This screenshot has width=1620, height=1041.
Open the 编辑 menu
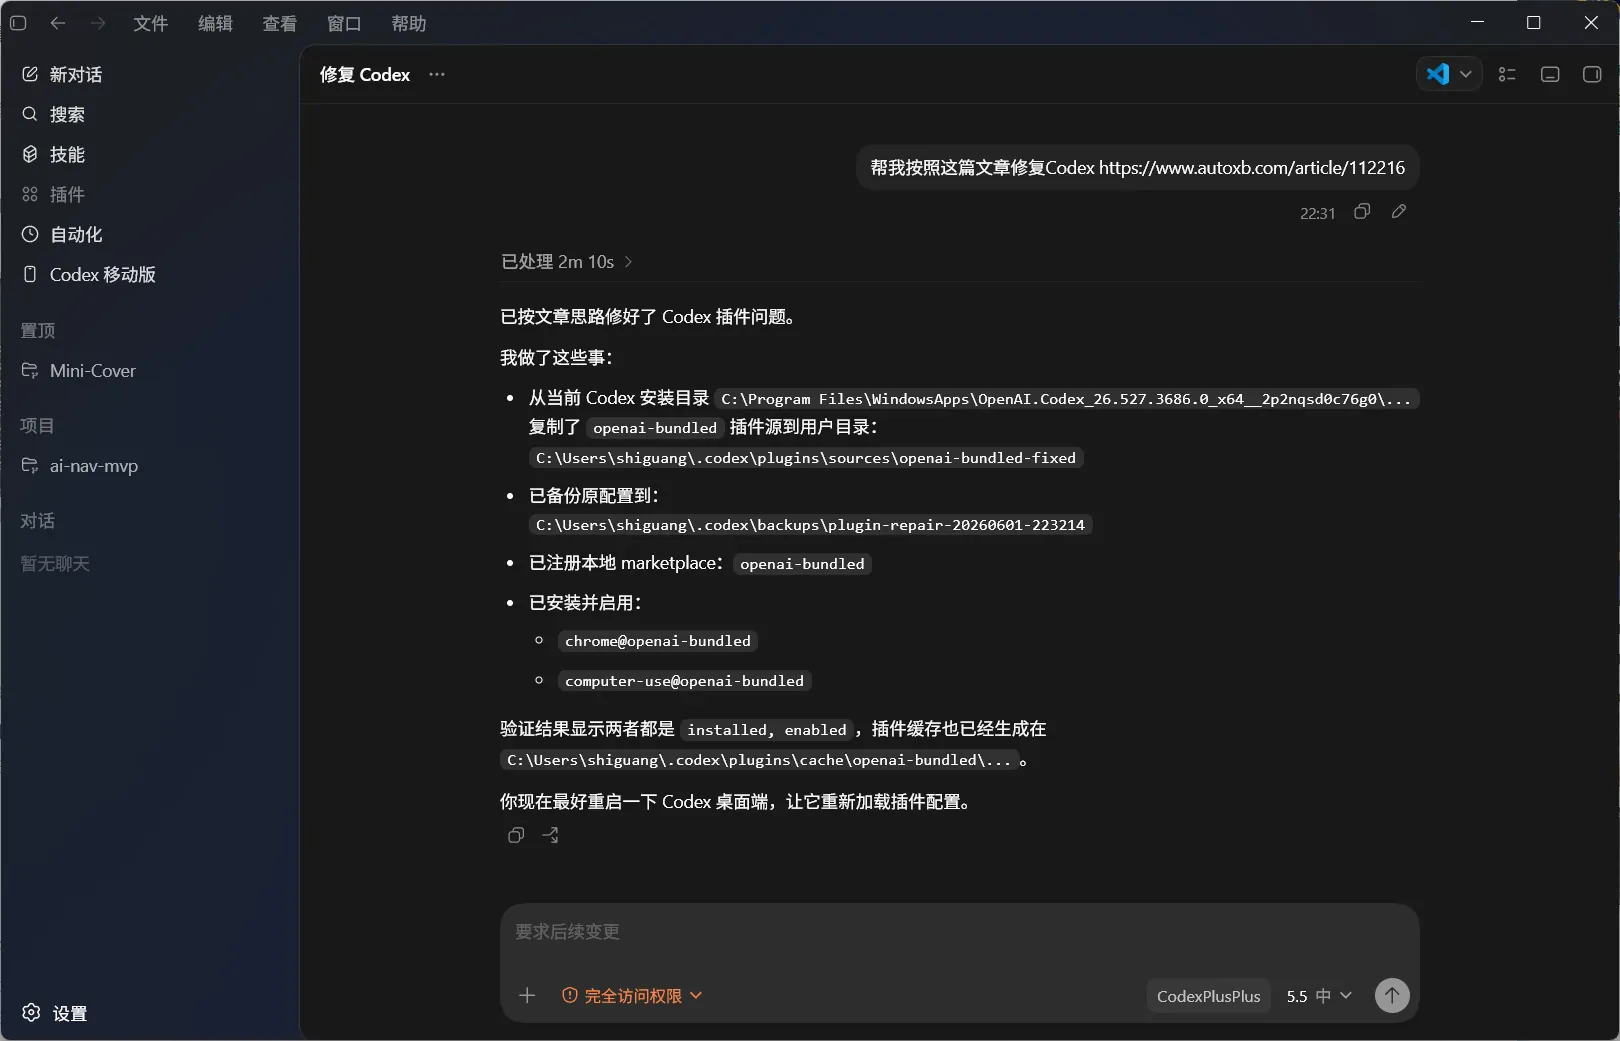click(215, 23)
